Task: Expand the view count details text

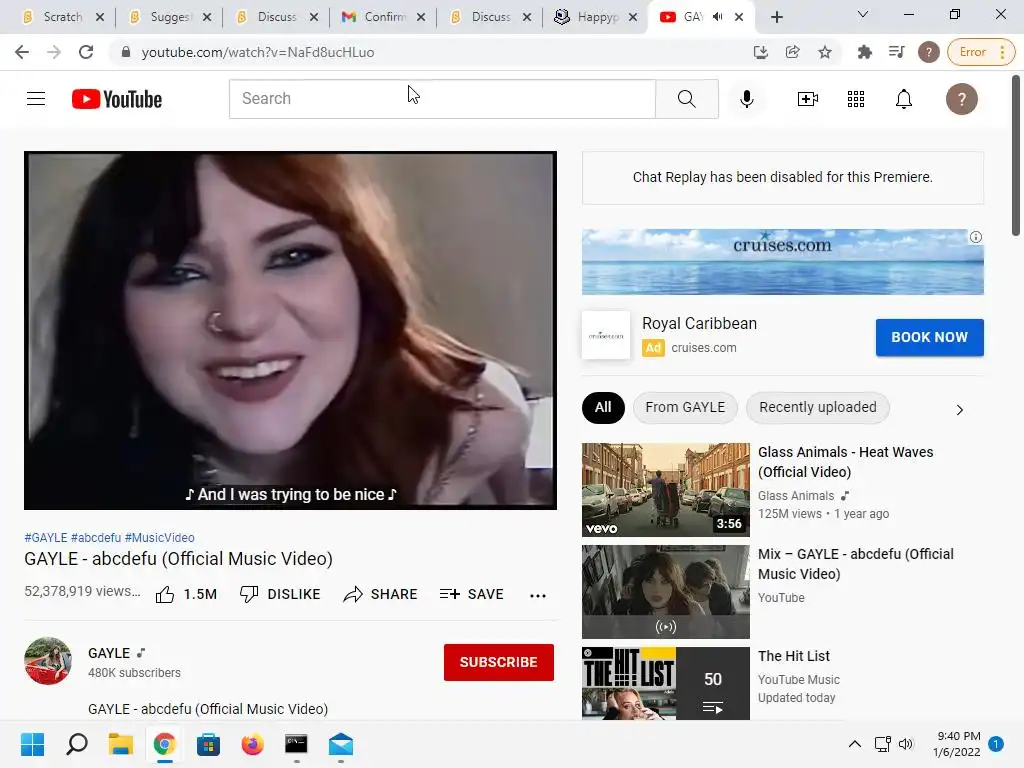Action: point(82,592)
